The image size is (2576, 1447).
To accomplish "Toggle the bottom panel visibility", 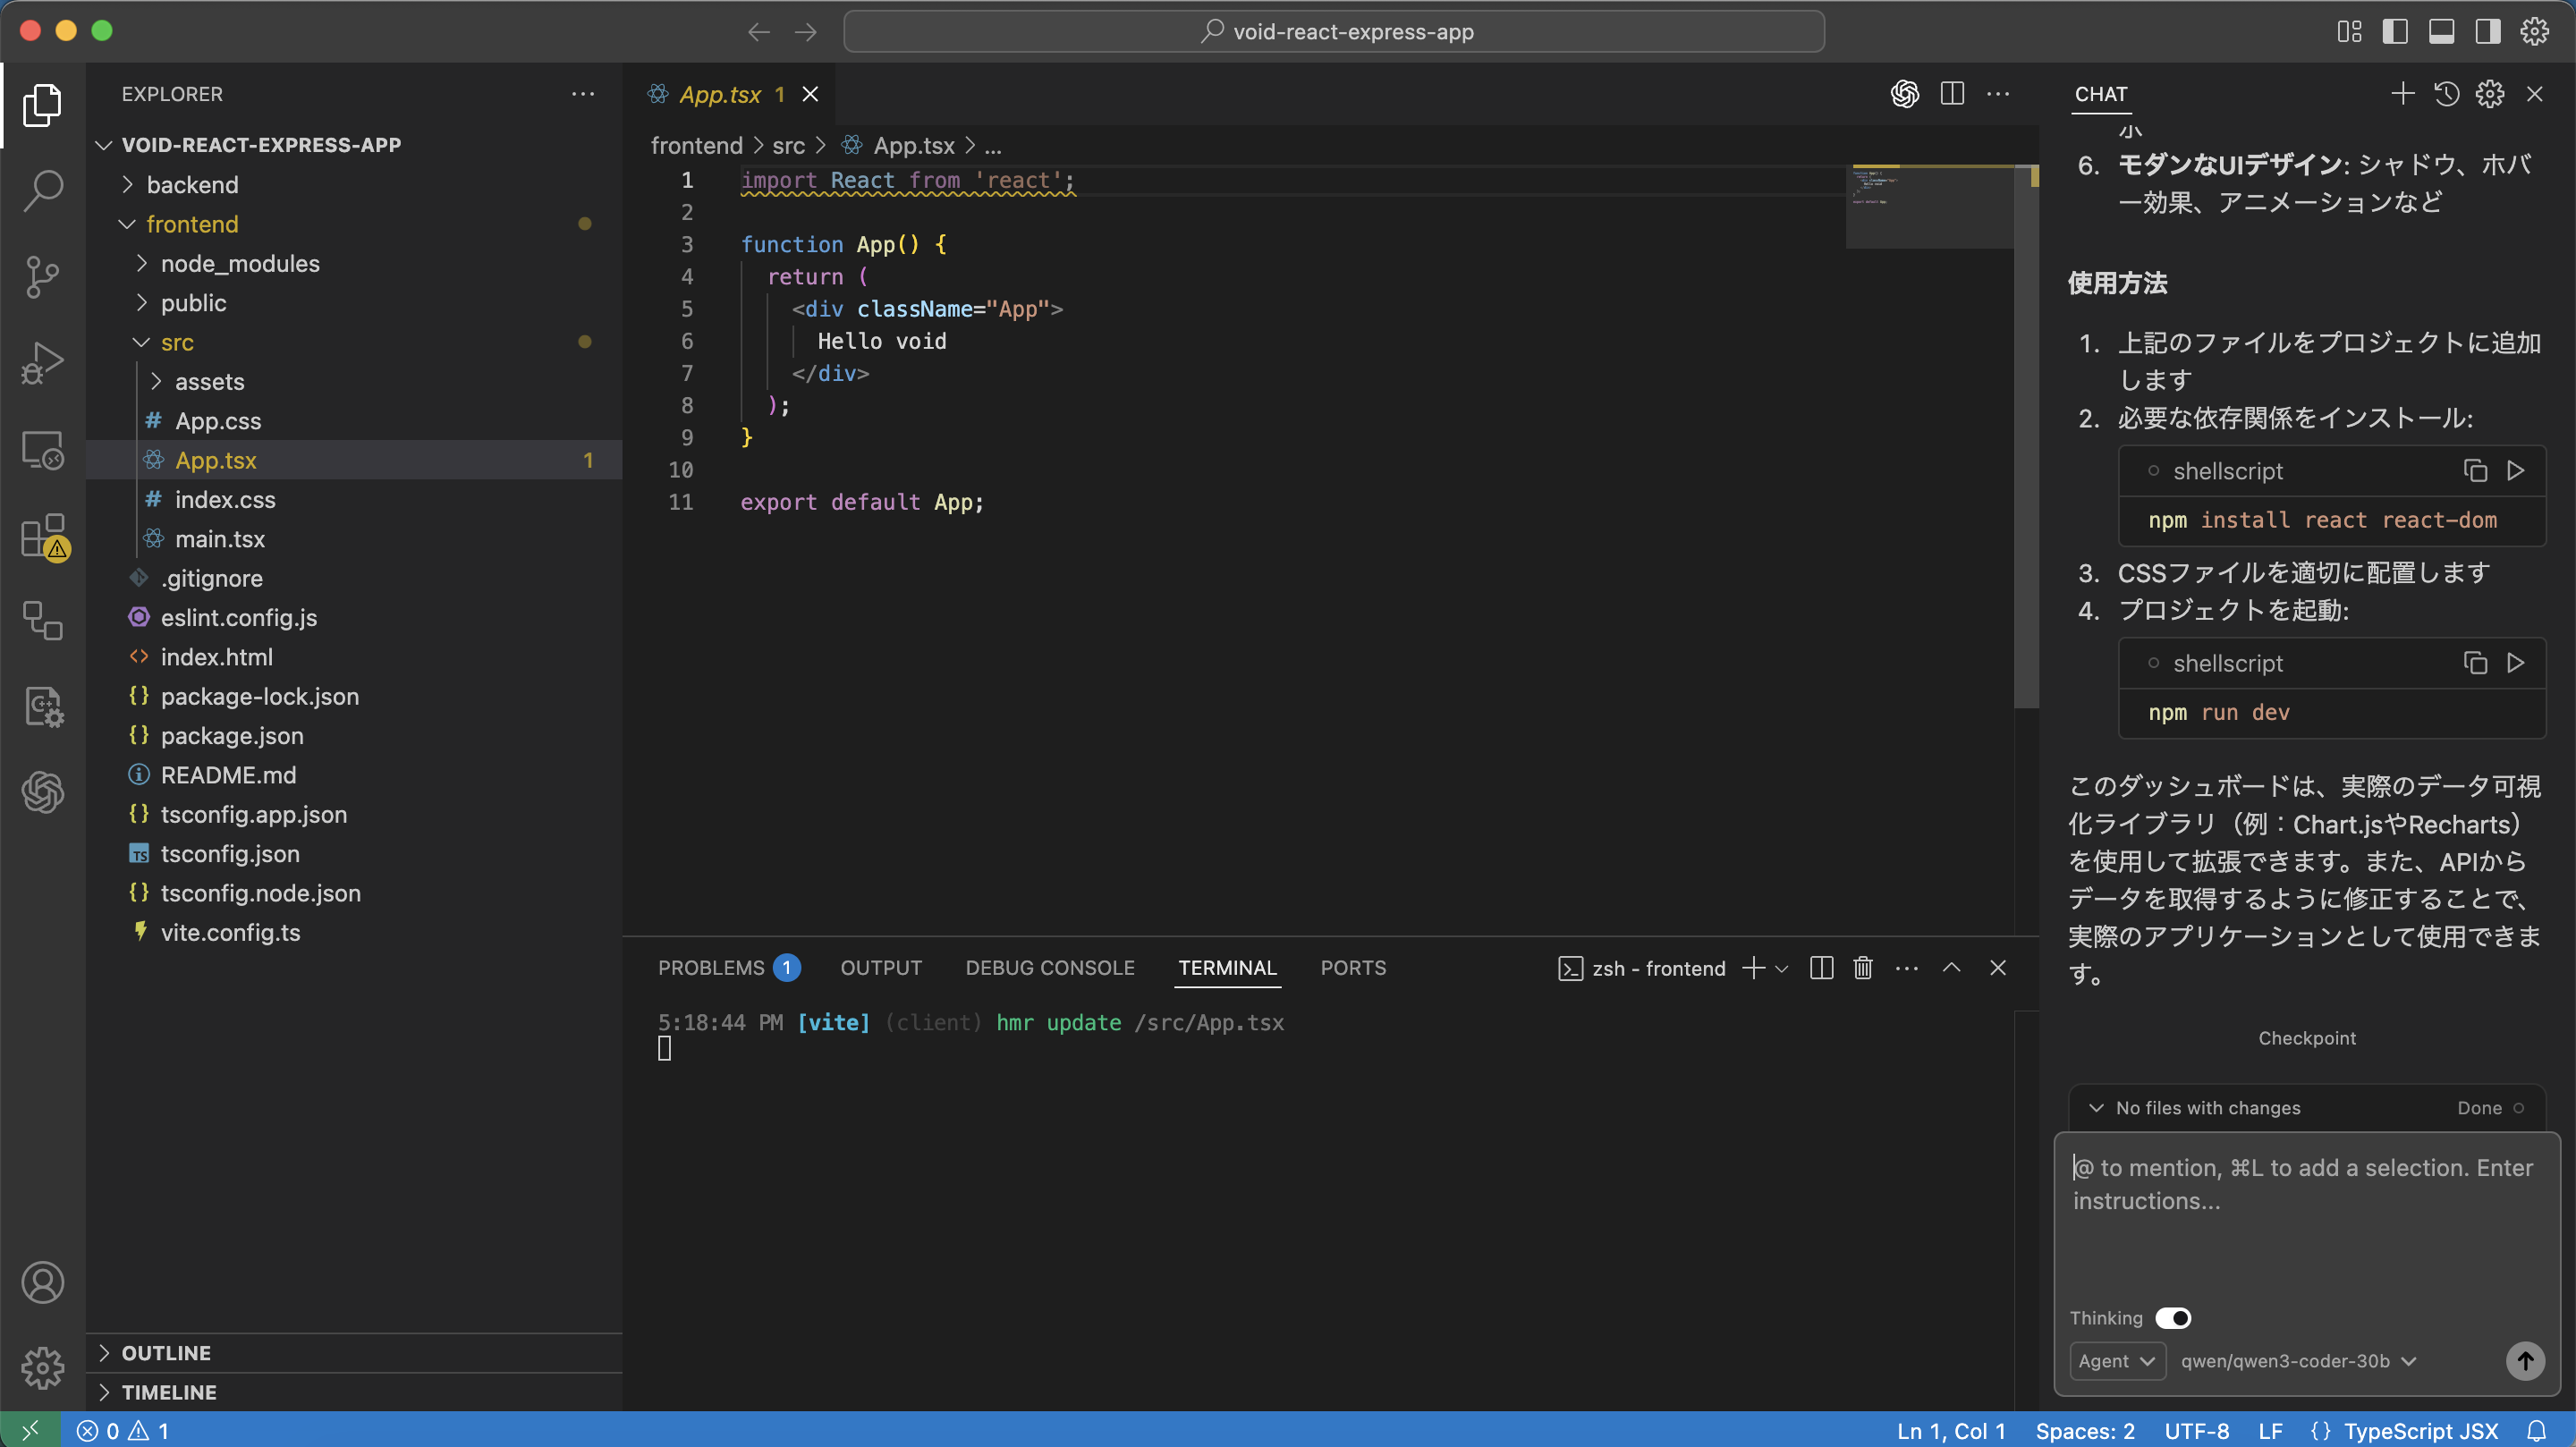I will point(2441,31).
